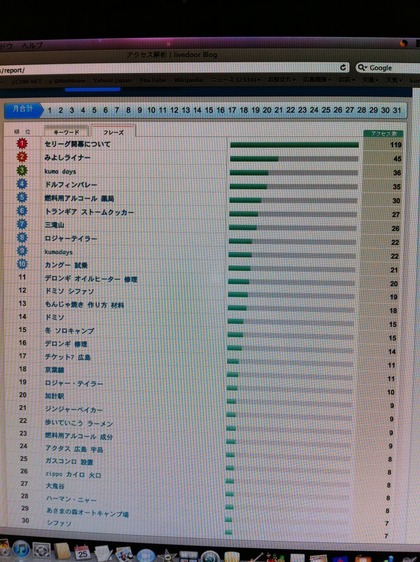Open the iCal calendar icon in the Dock
The image size is (420, 562).
coord(83,553)
